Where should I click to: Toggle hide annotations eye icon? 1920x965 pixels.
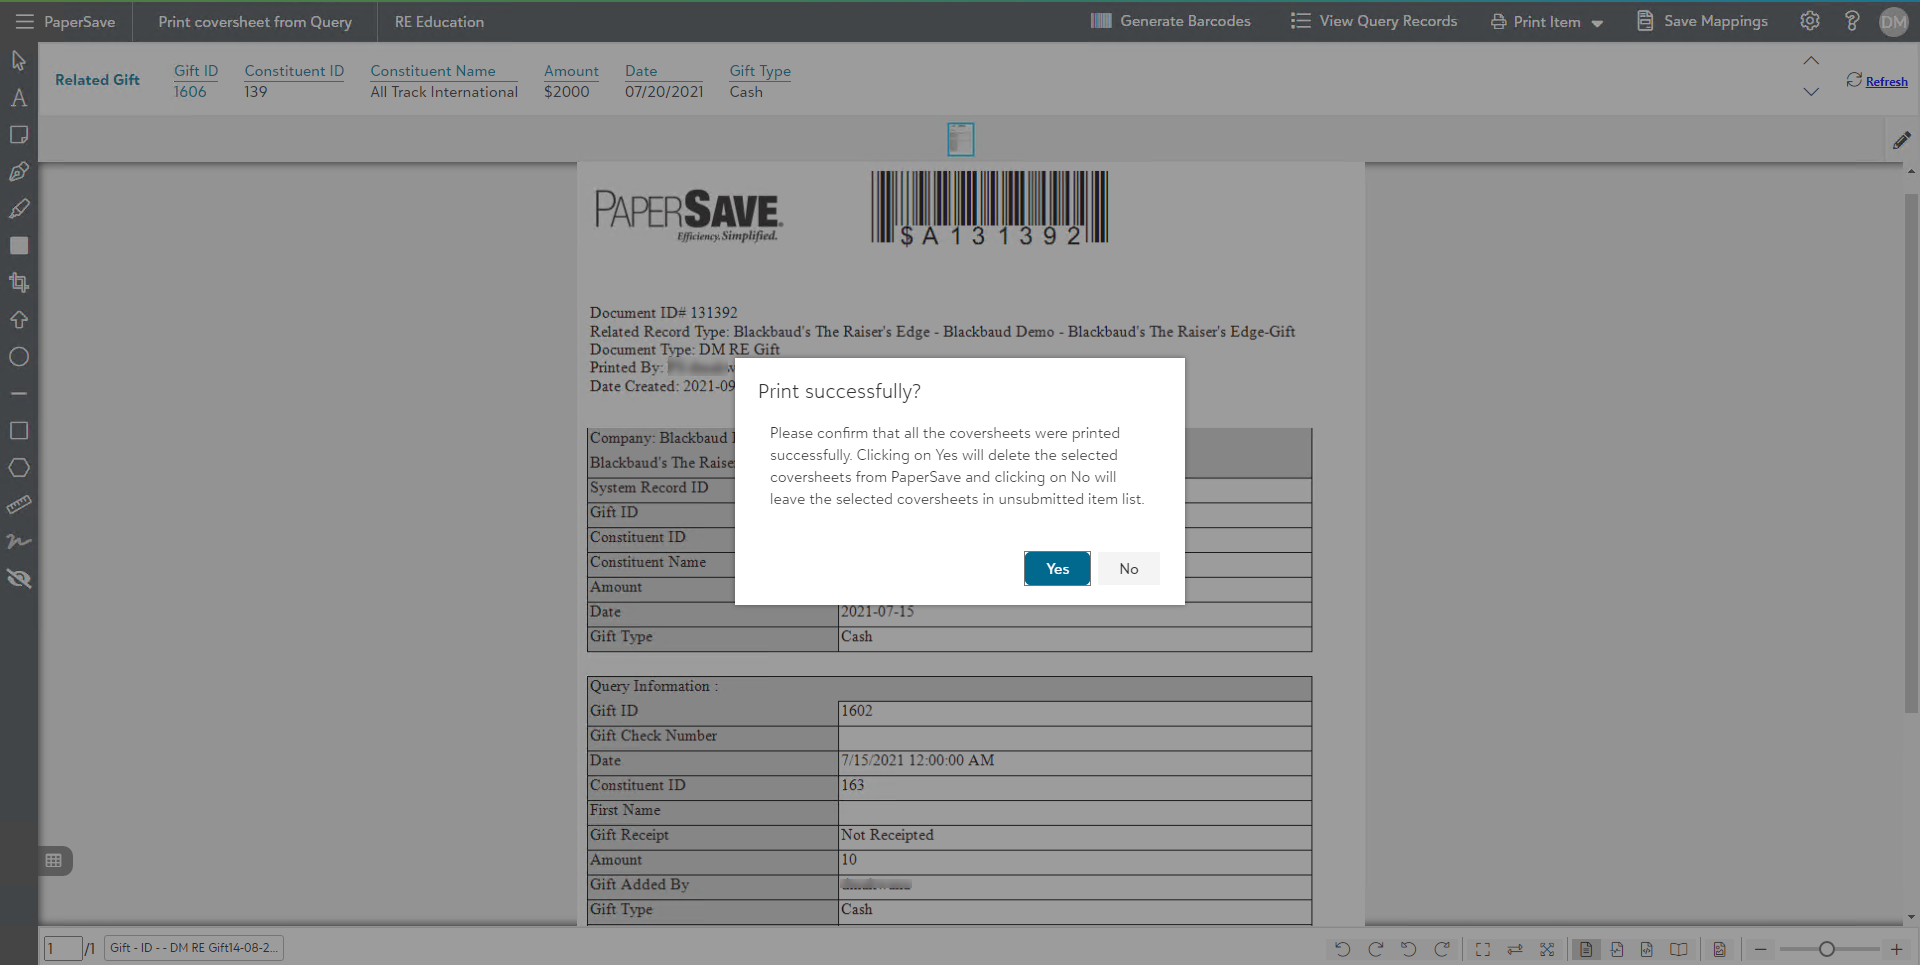(19, 579)
